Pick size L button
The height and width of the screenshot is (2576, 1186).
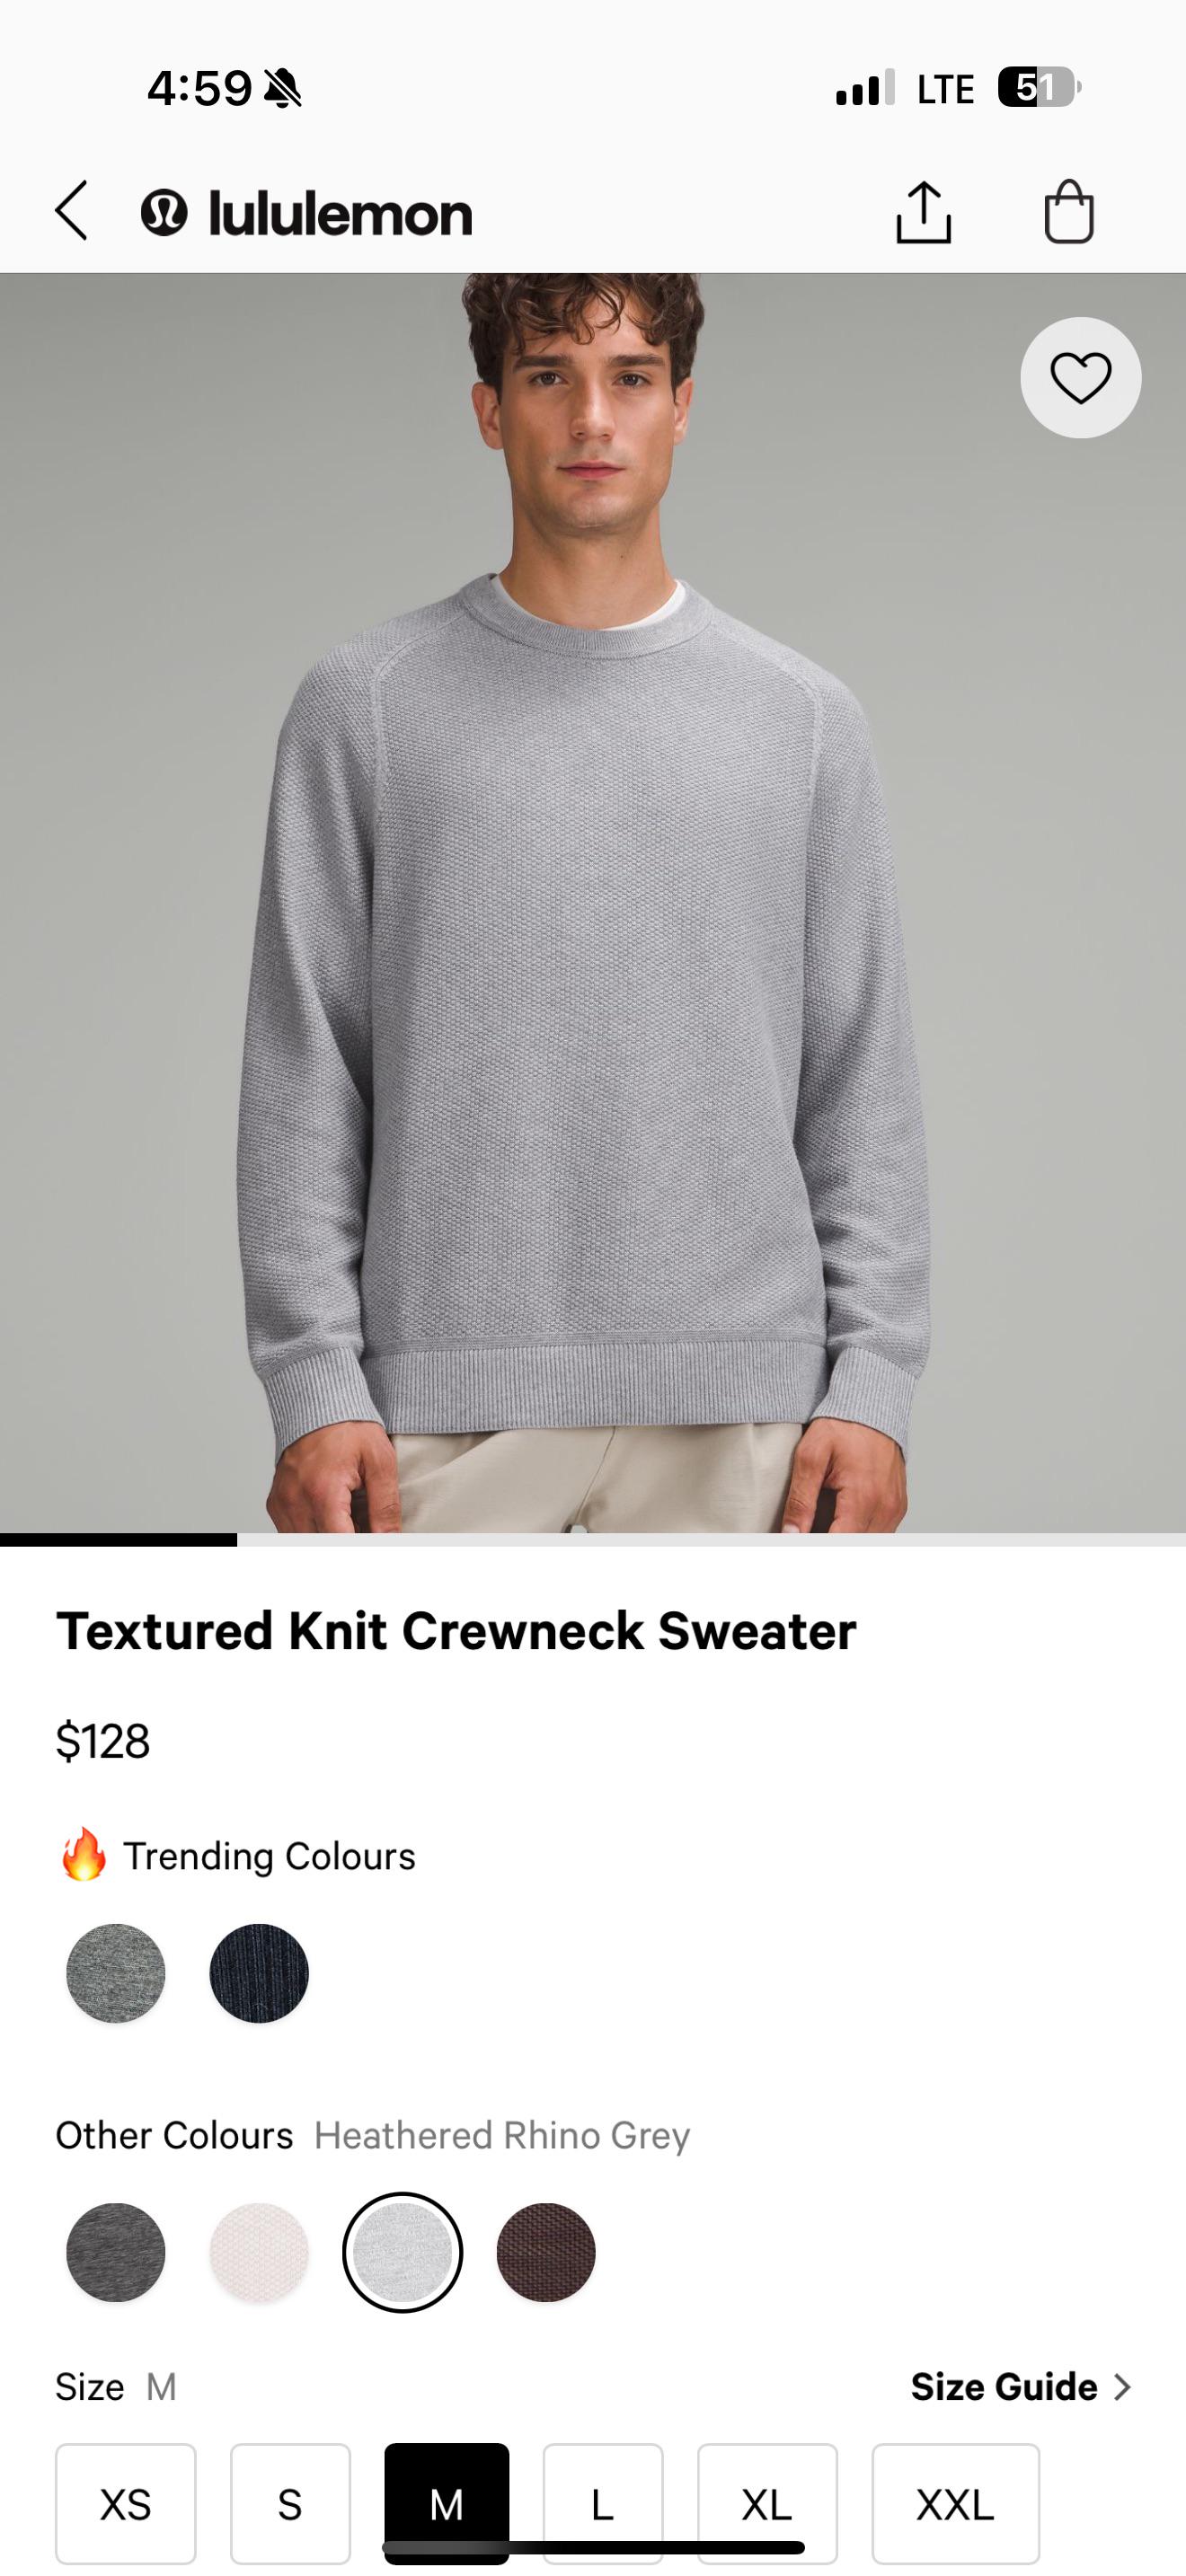click(x=603, y=2503)
